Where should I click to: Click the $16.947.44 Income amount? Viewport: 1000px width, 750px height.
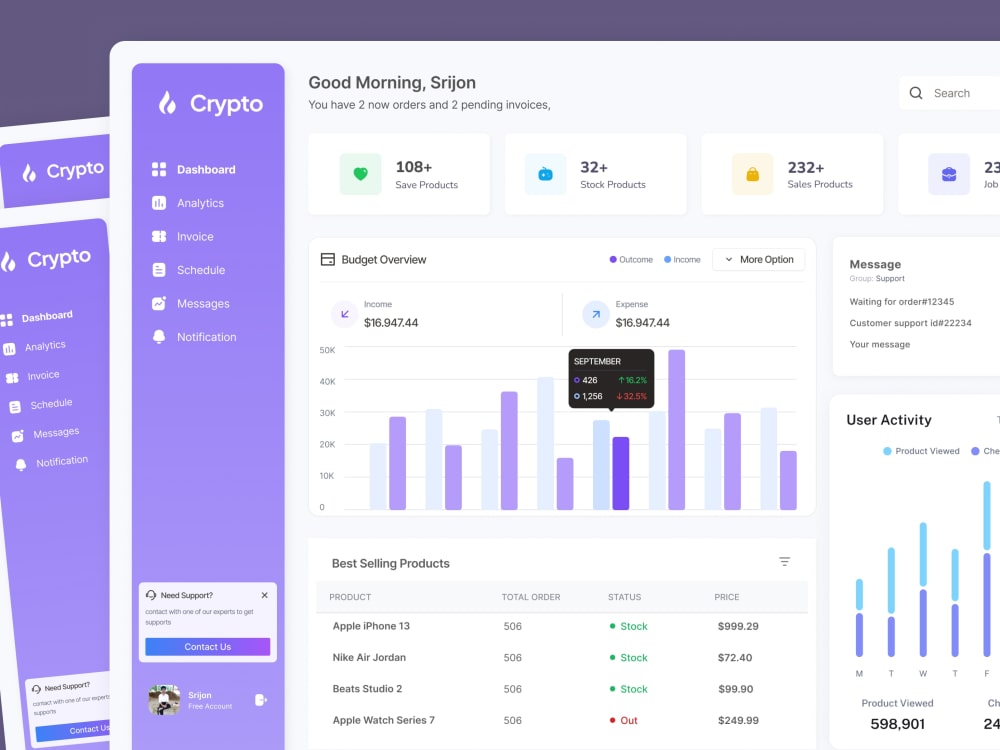pyautogui.click(x=391, y=323)
